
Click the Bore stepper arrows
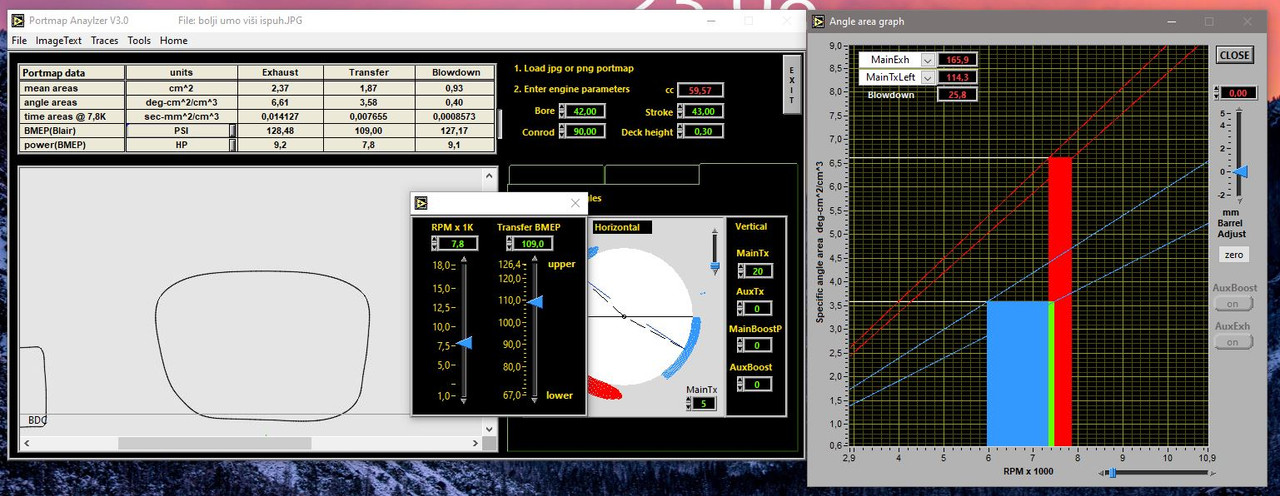[x=561, y=111]
